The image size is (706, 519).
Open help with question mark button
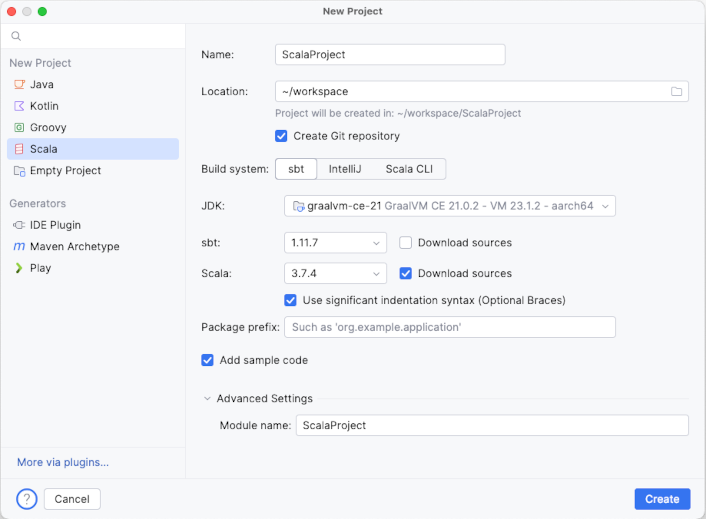[27, 499]
